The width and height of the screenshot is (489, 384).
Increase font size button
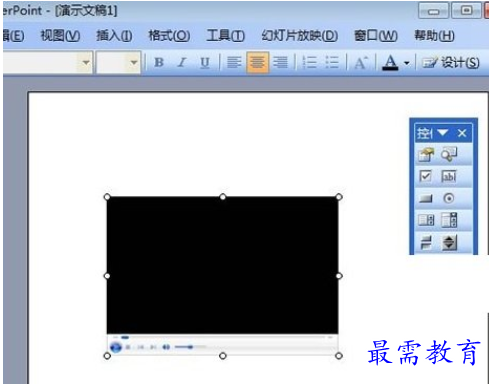point(361,62)
